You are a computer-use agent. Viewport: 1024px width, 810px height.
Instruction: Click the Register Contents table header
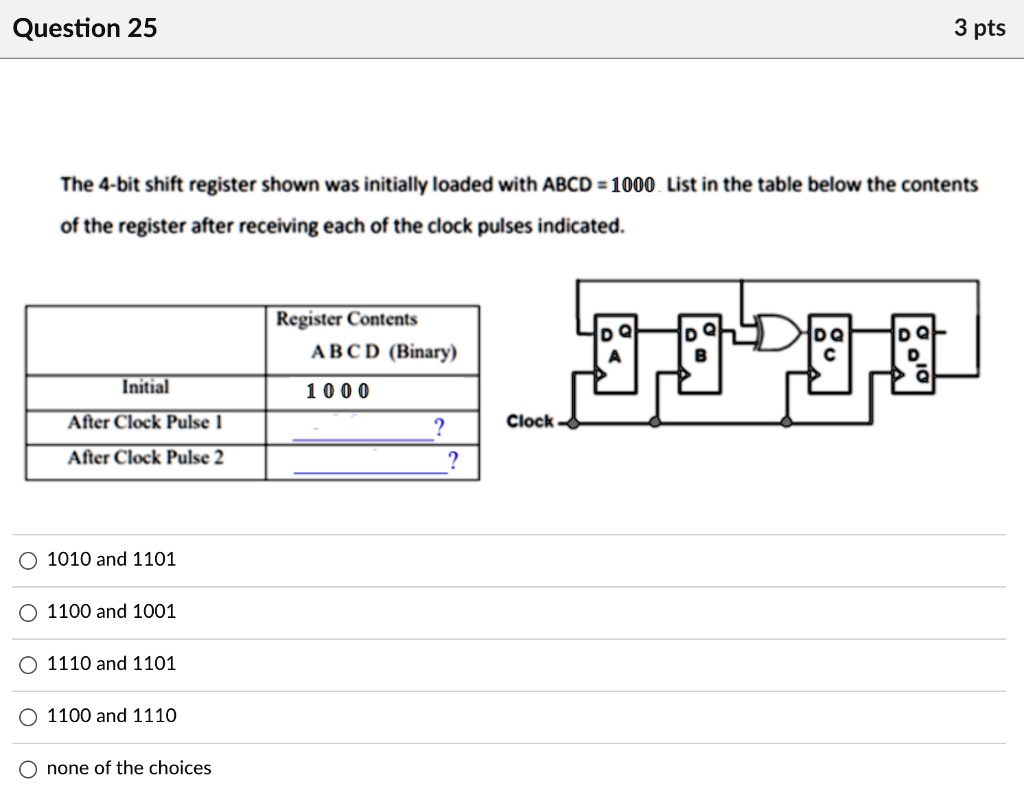pyautogui.click(x=345, y=319)
